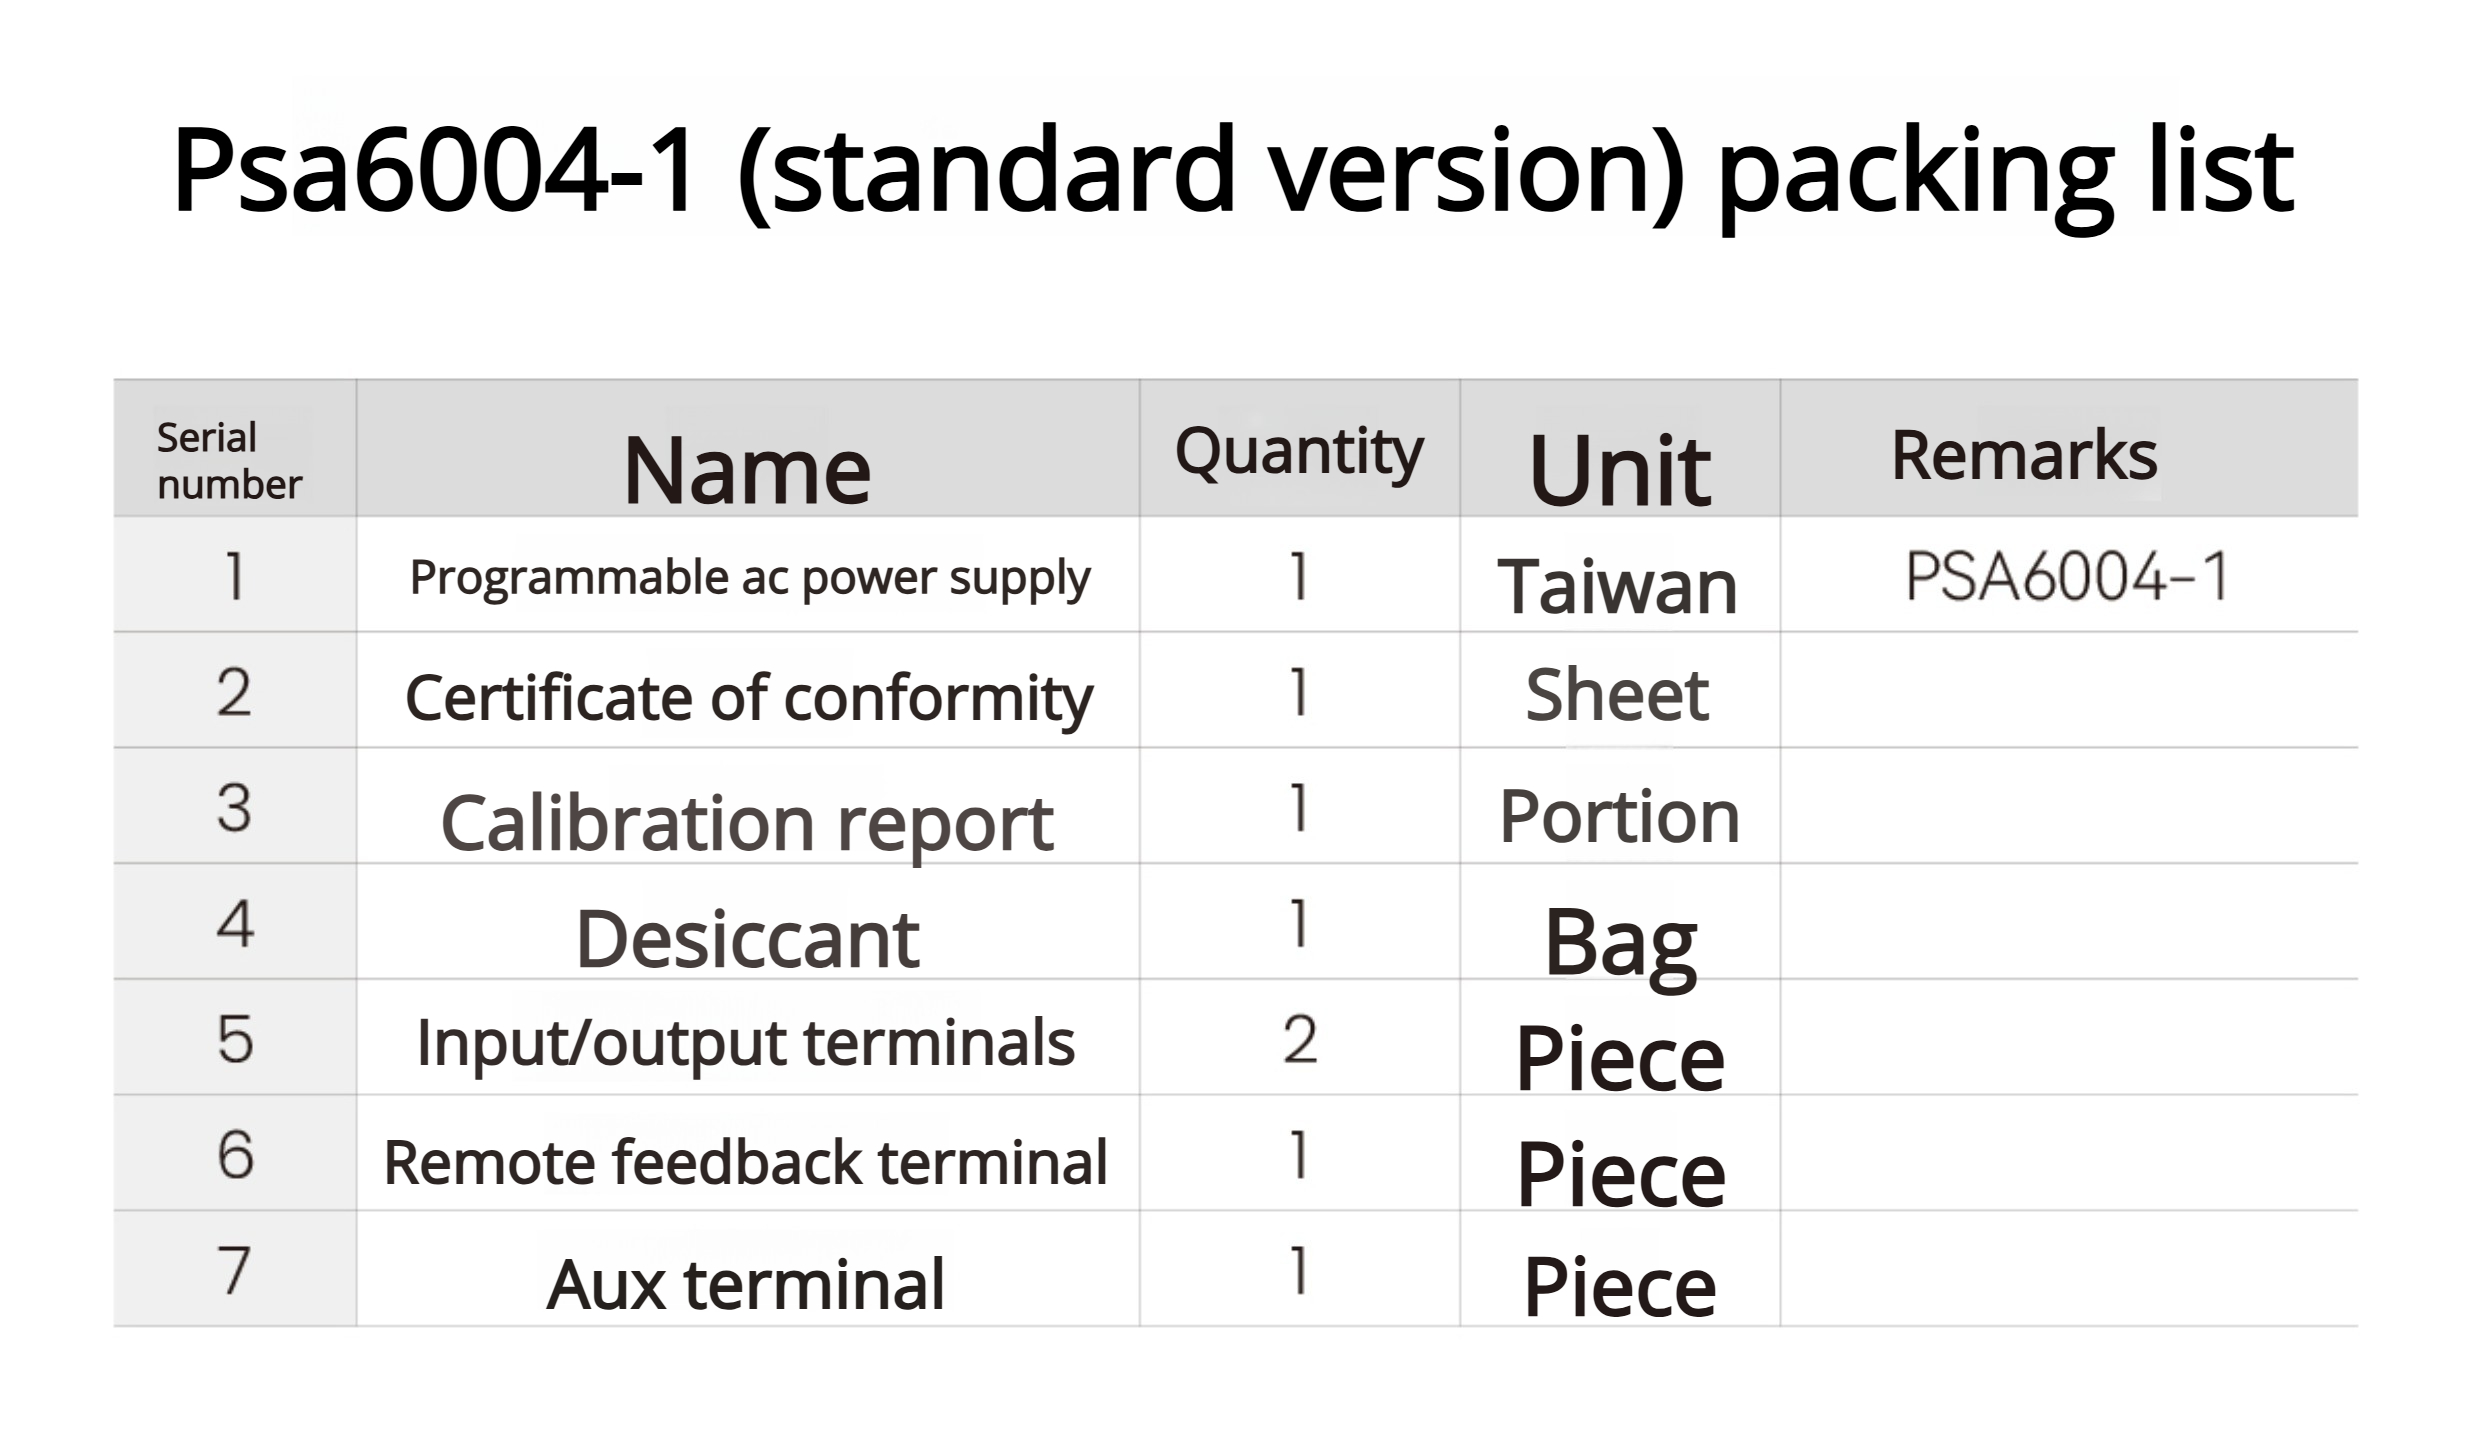Click the packing list title text

point(1232,170)
